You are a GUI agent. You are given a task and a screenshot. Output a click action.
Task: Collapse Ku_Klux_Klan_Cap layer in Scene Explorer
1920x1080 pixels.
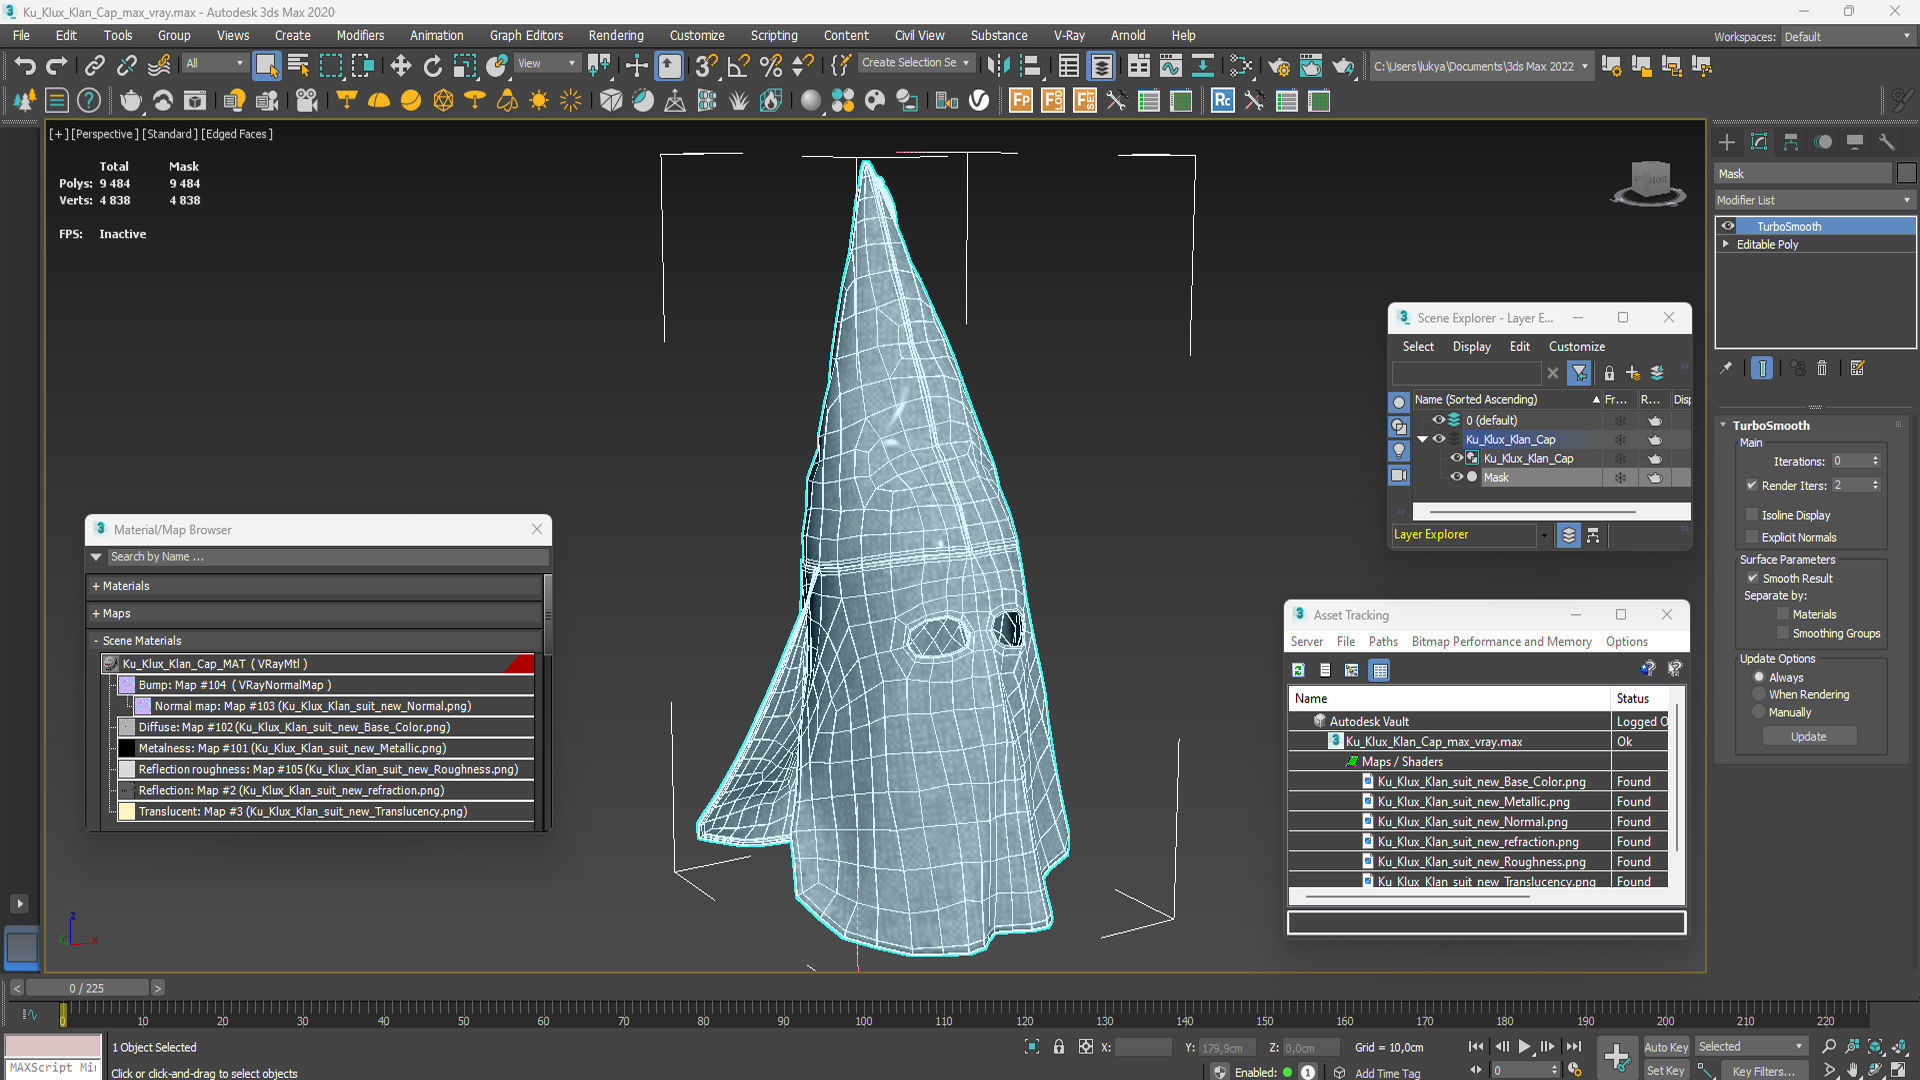[1422, 439]
